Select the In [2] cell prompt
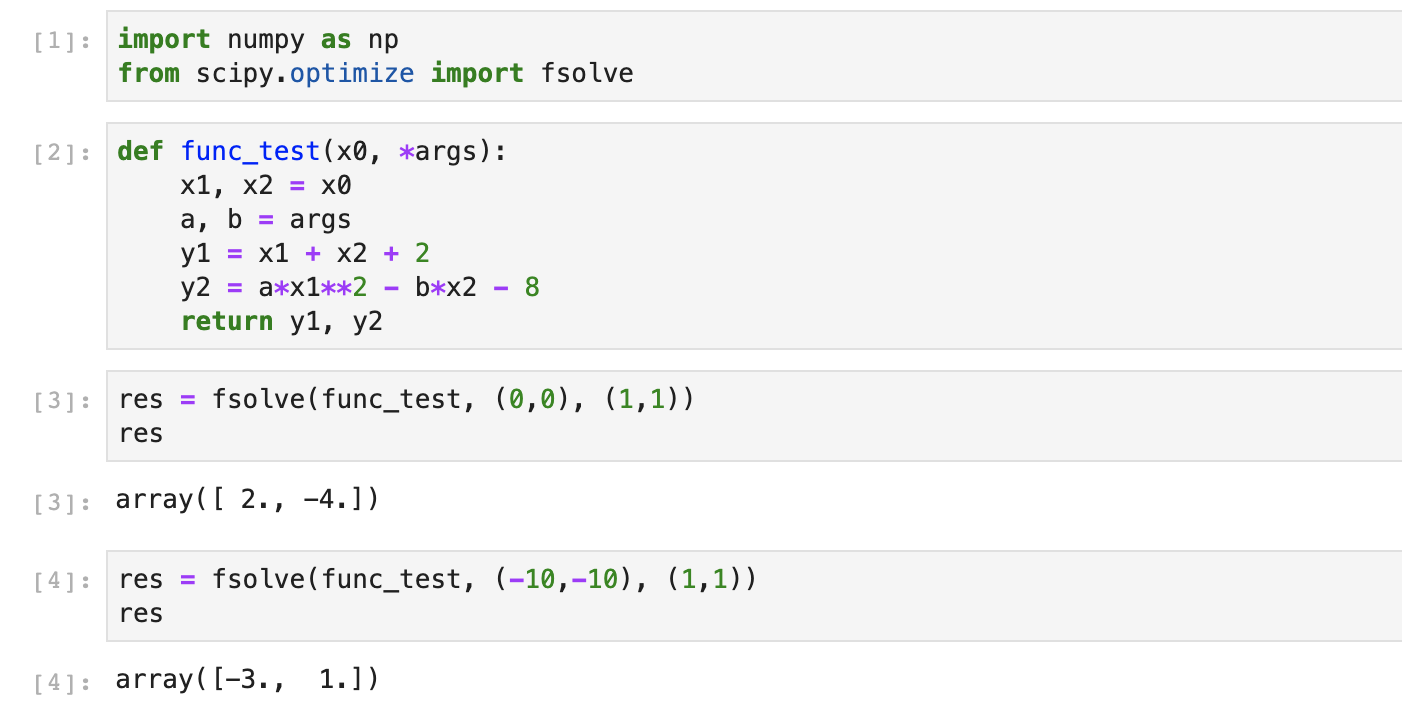 [62, 154]
